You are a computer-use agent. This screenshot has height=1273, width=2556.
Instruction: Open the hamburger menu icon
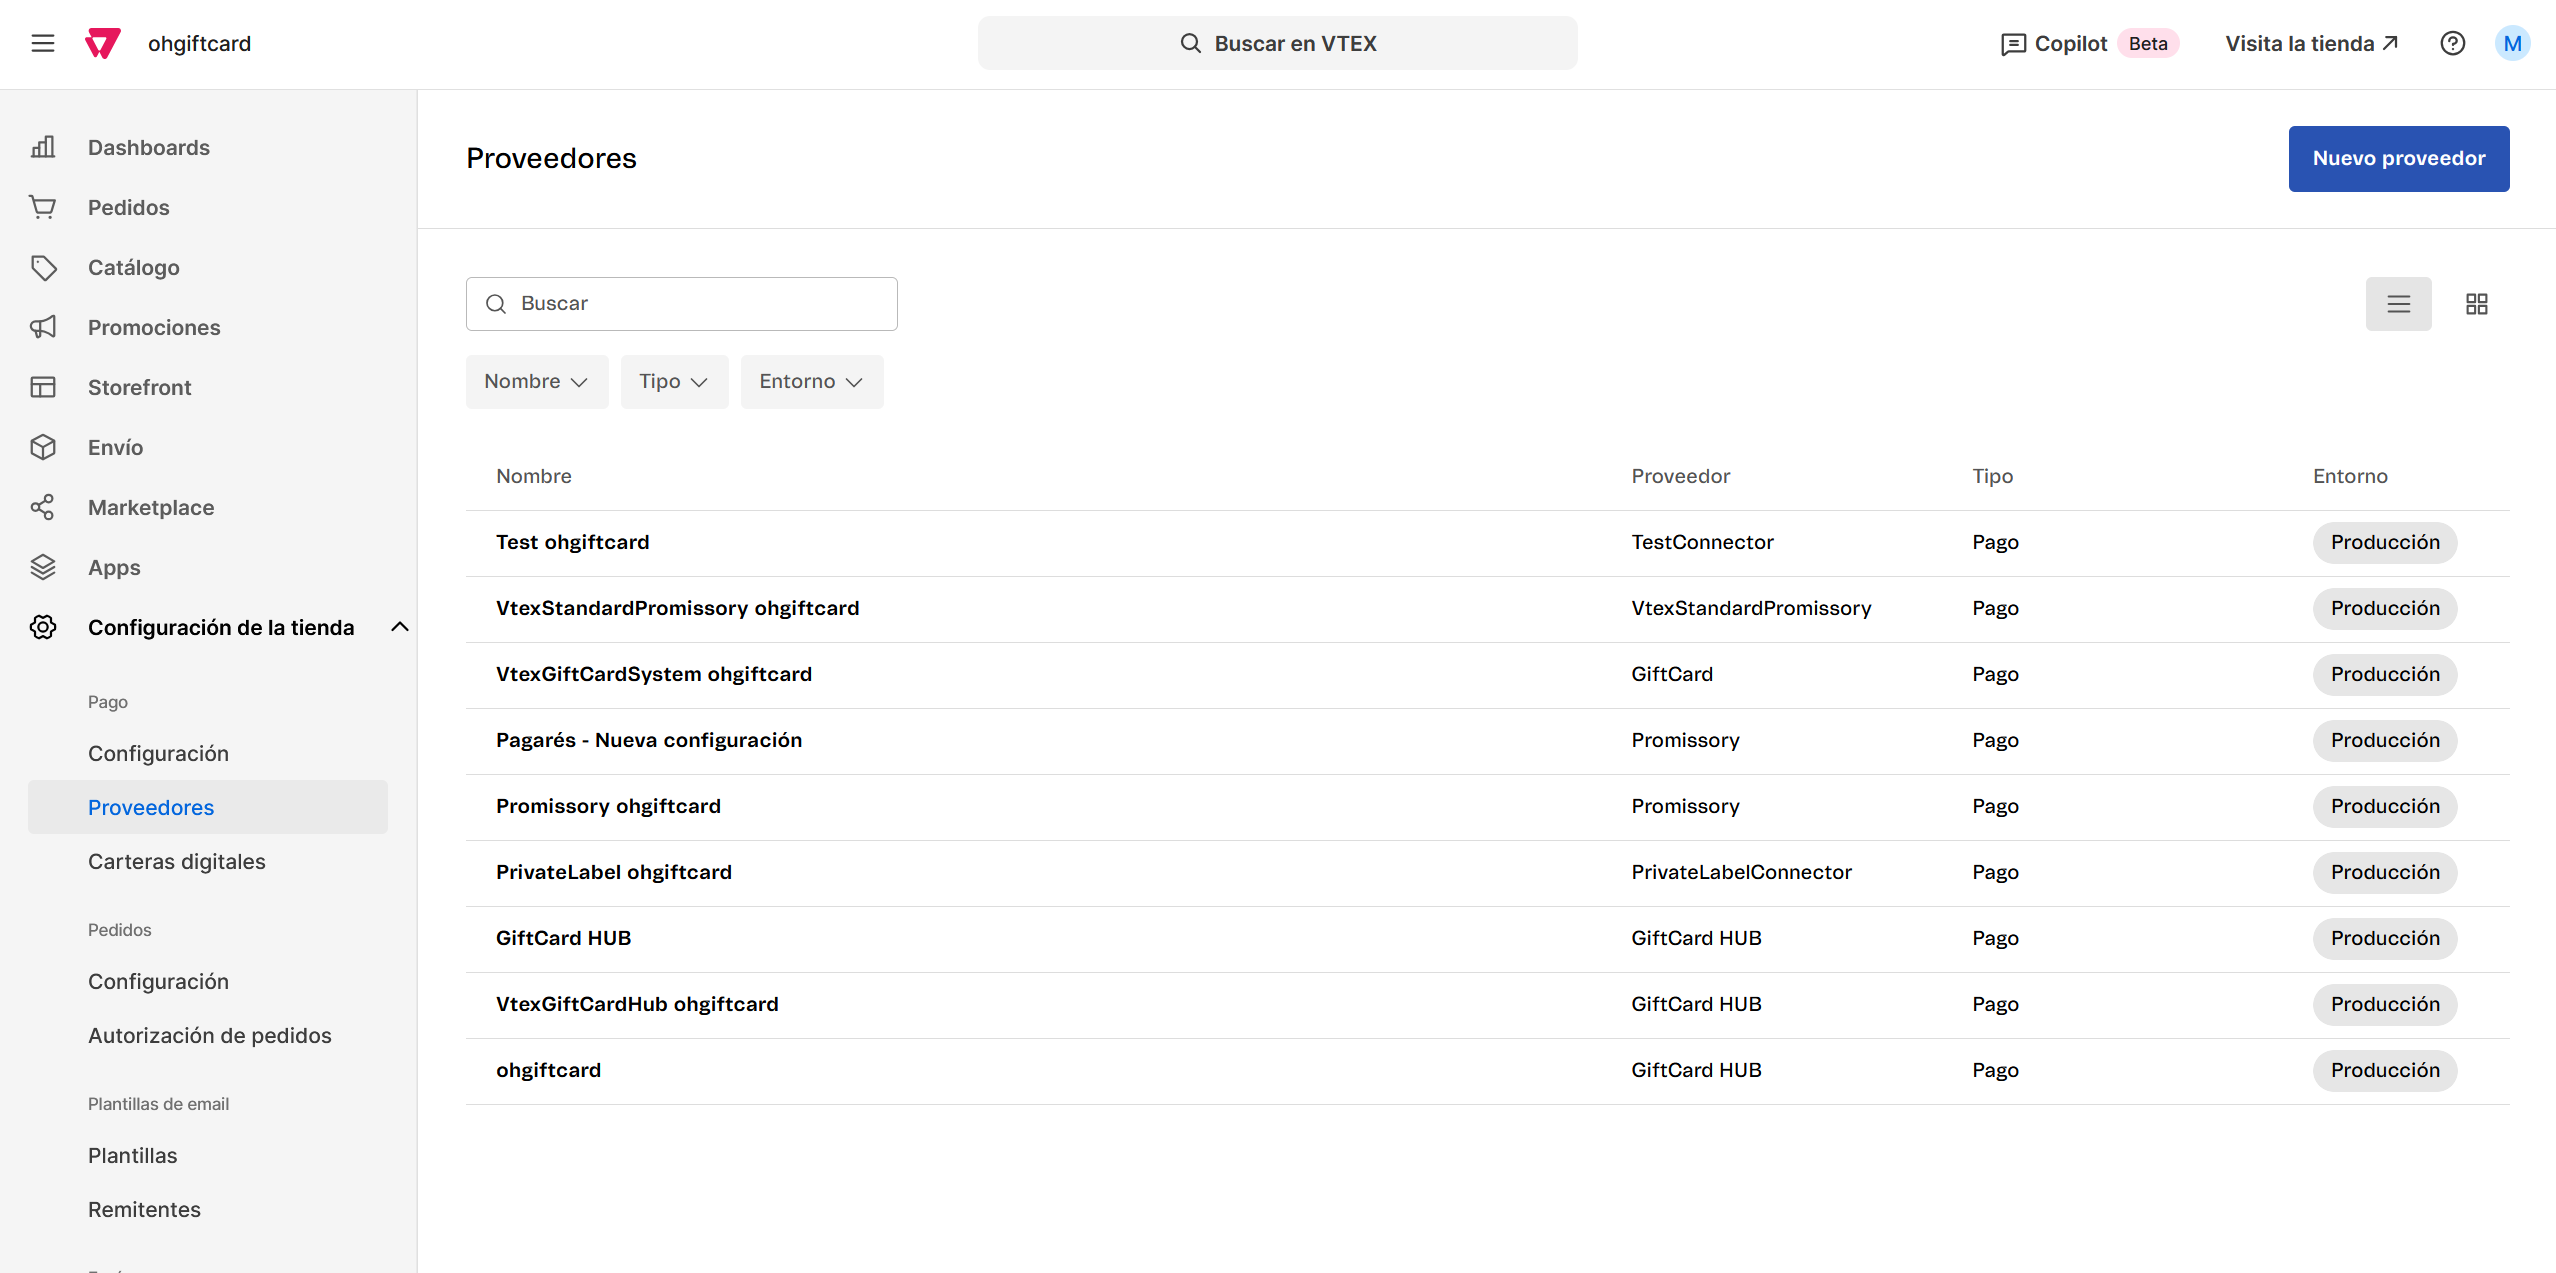tap(42, 43)
